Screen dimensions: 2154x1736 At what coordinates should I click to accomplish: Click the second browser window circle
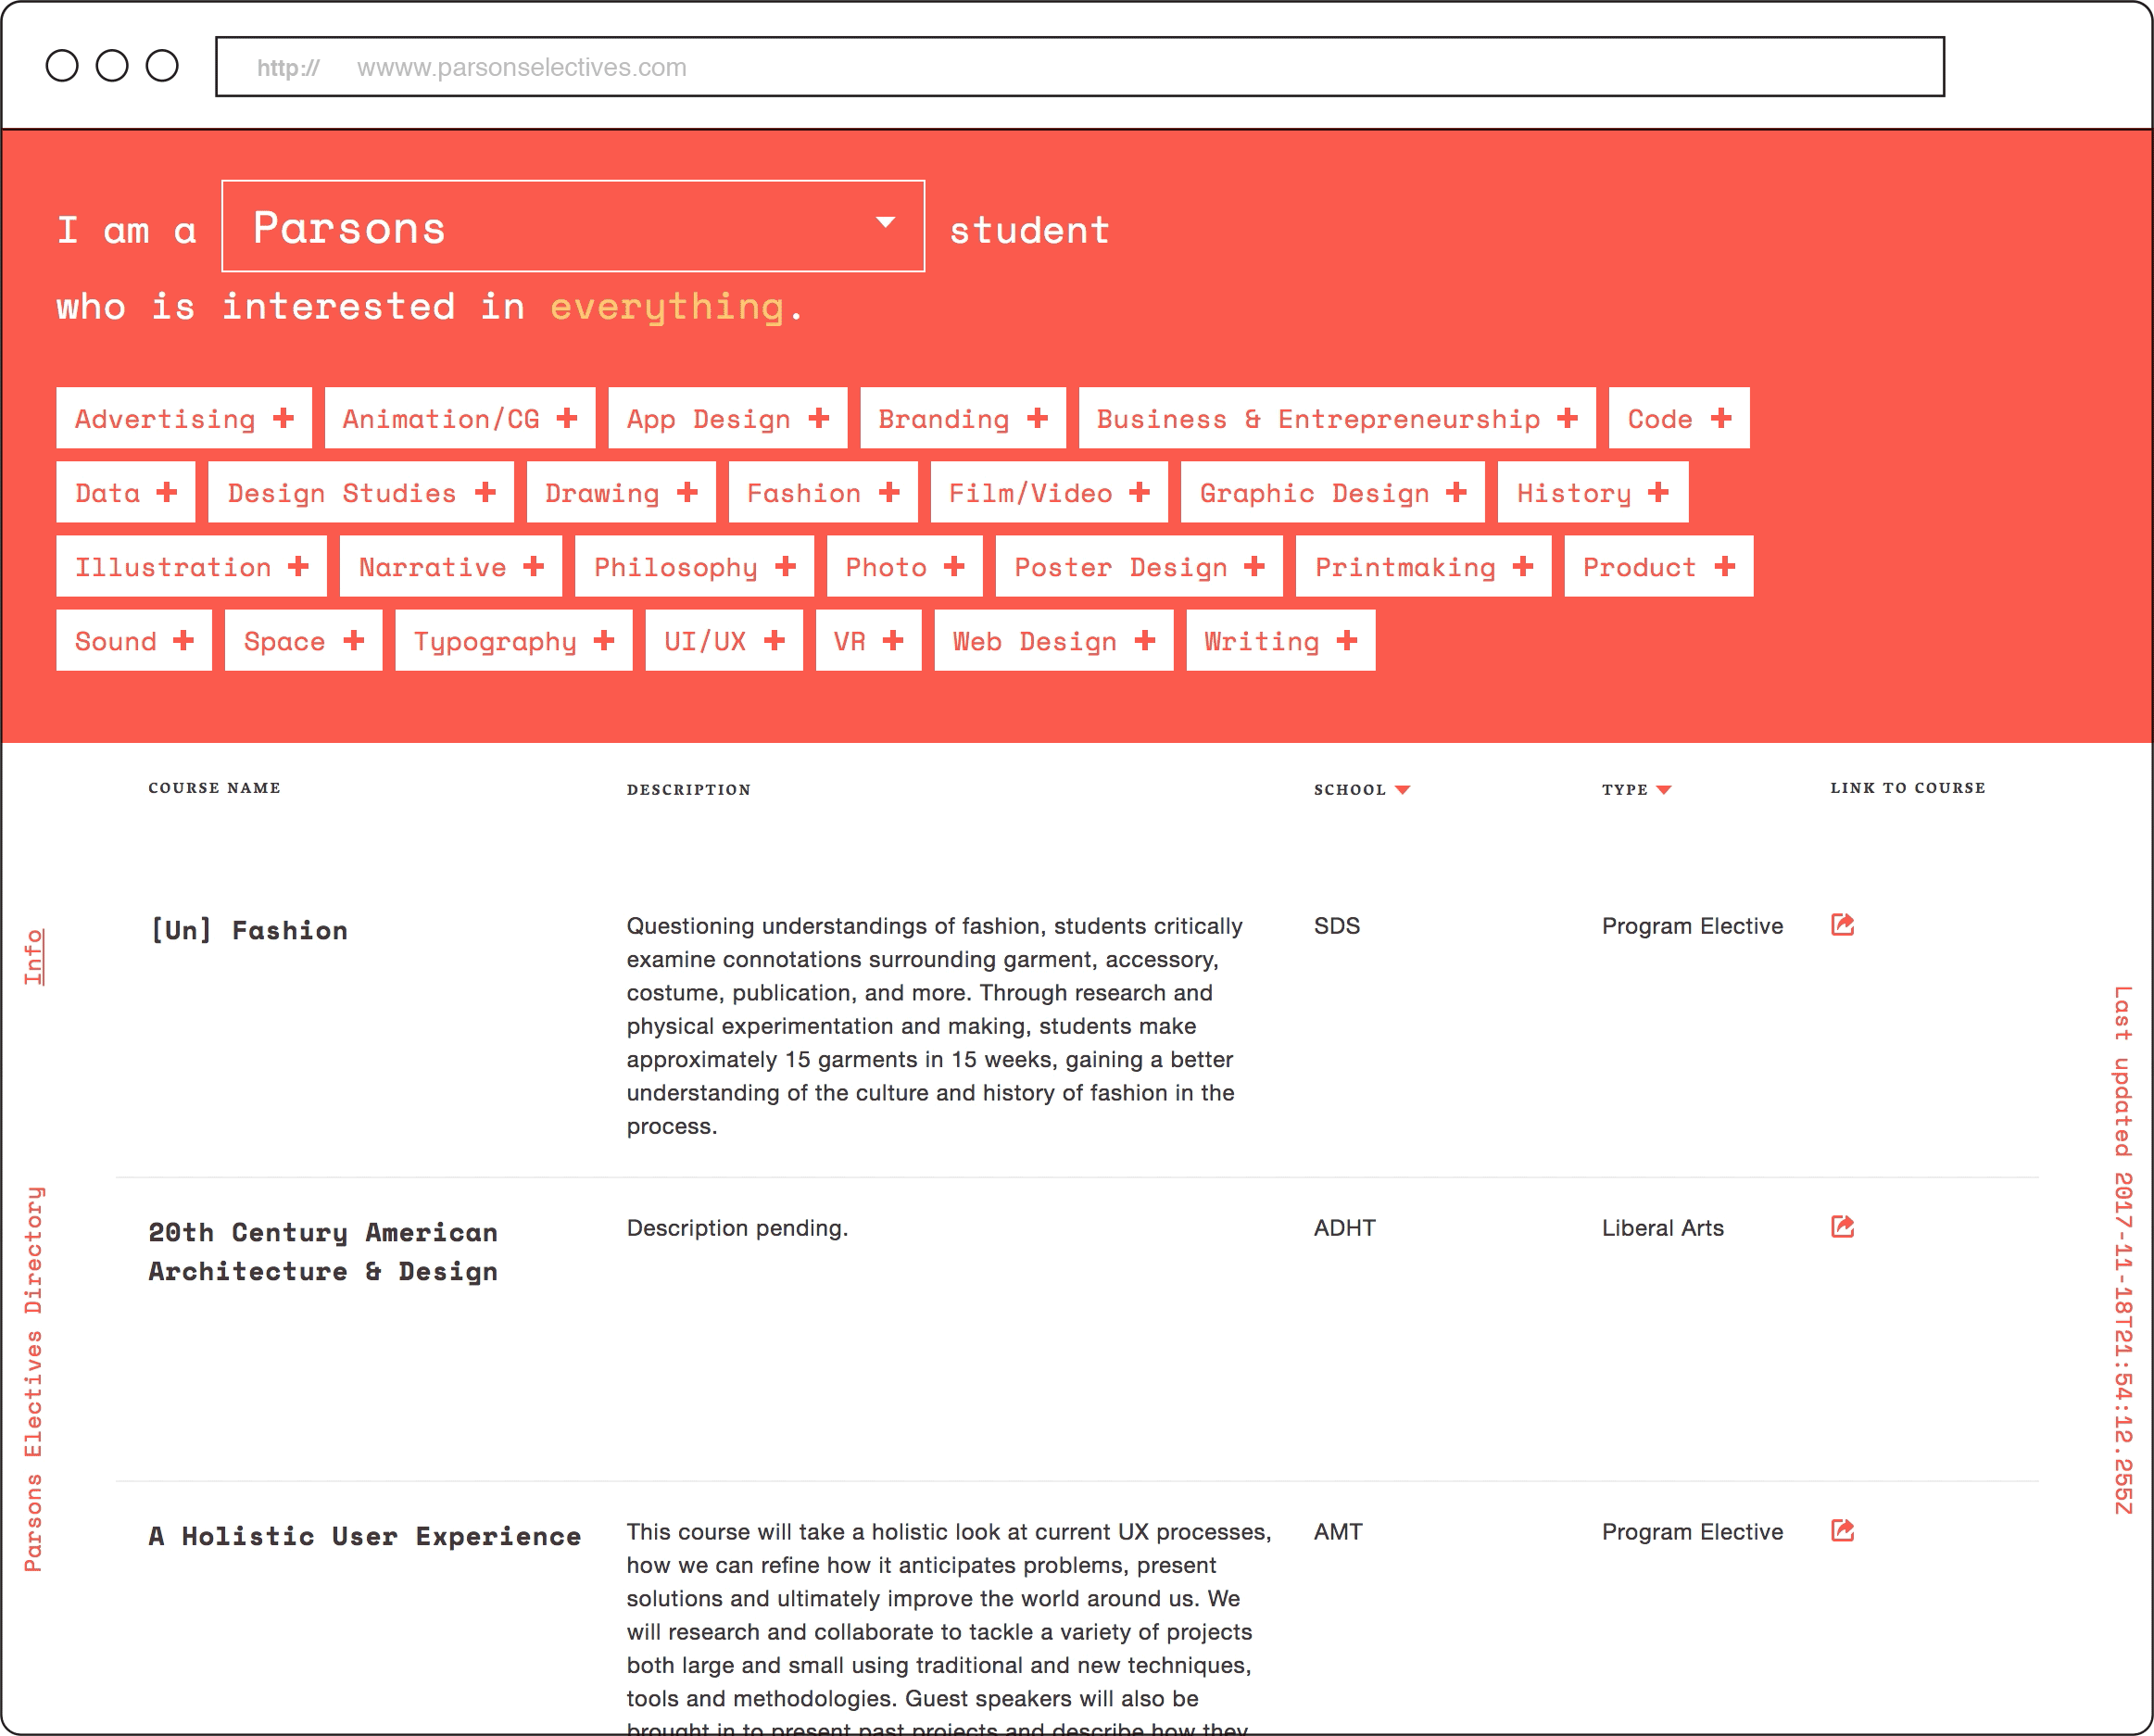112,66
